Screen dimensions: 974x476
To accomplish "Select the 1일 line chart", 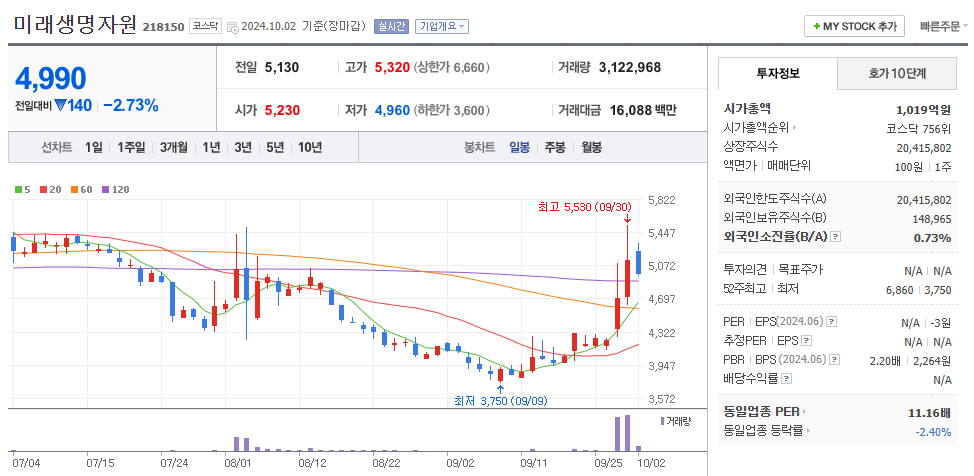I will [94, 147].
